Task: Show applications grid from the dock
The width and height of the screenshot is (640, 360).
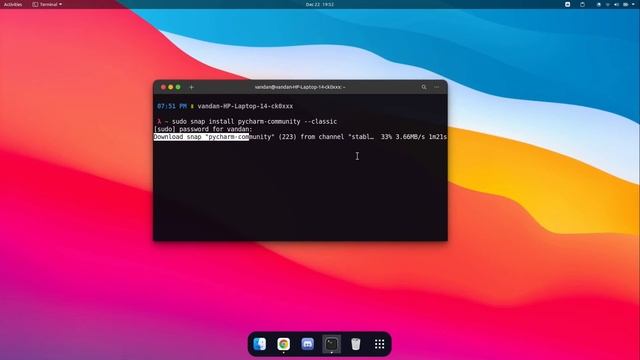Action: coord(380,344)
